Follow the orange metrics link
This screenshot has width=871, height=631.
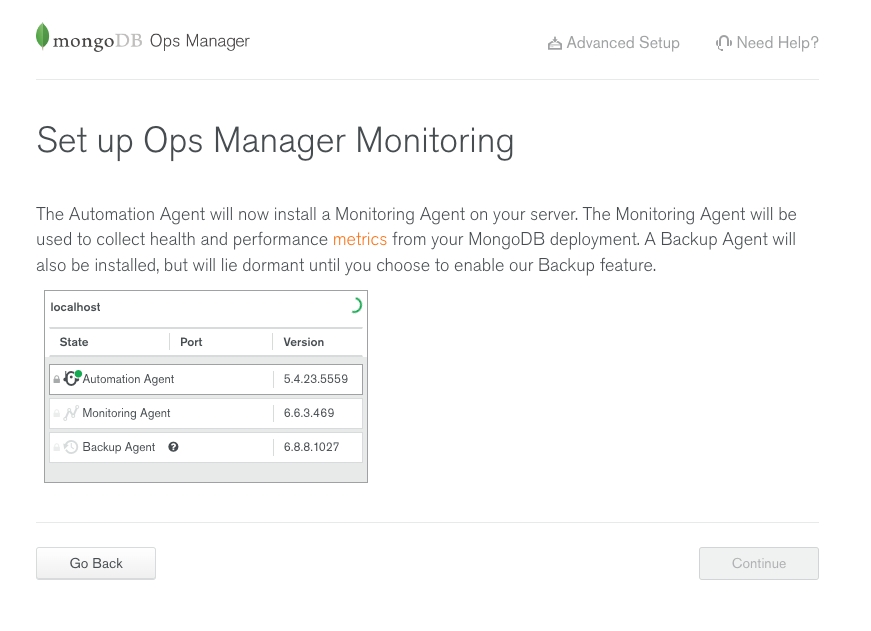click(x=359, y=240)
